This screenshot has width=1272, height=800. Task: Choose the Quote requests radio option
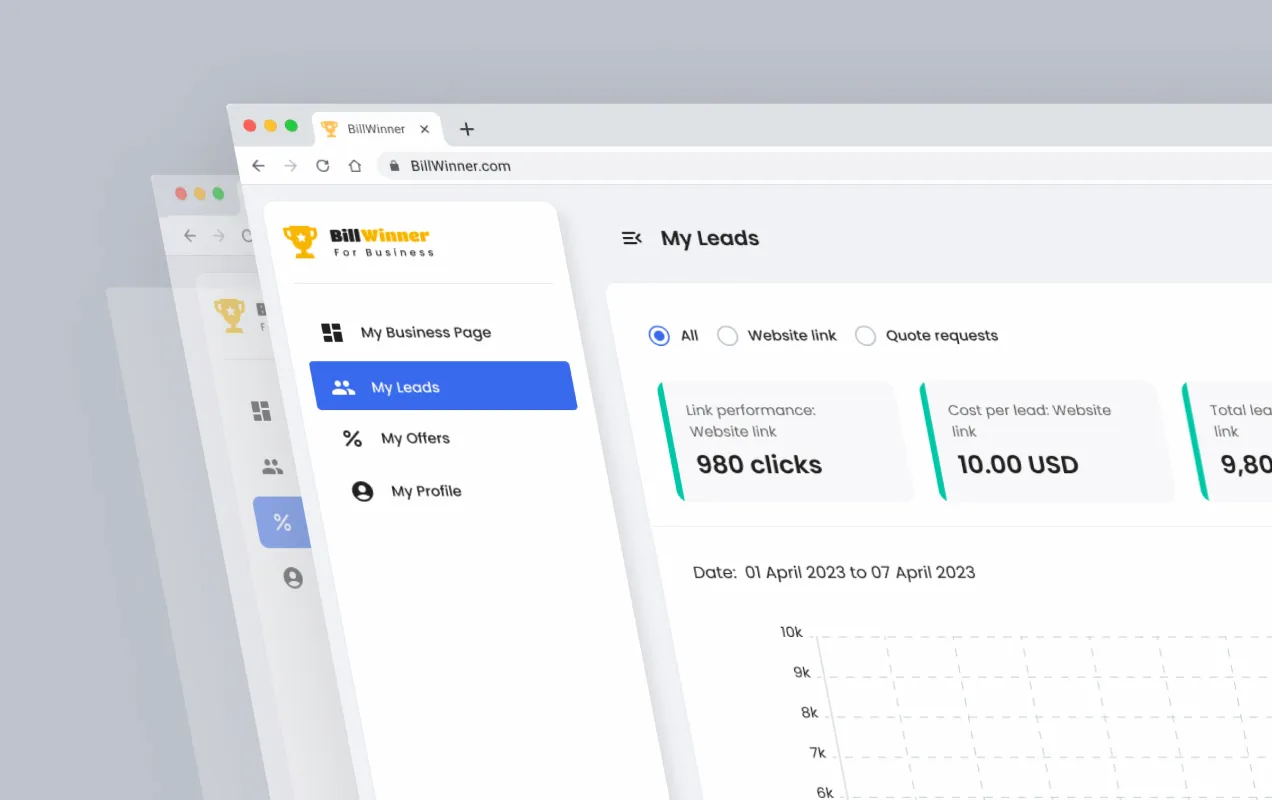point(865,336)
